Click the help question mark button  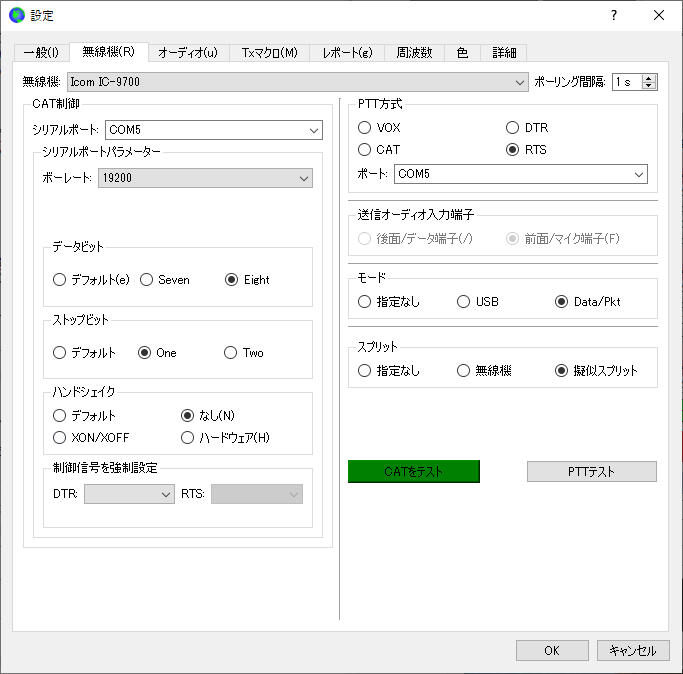point(614,15)
